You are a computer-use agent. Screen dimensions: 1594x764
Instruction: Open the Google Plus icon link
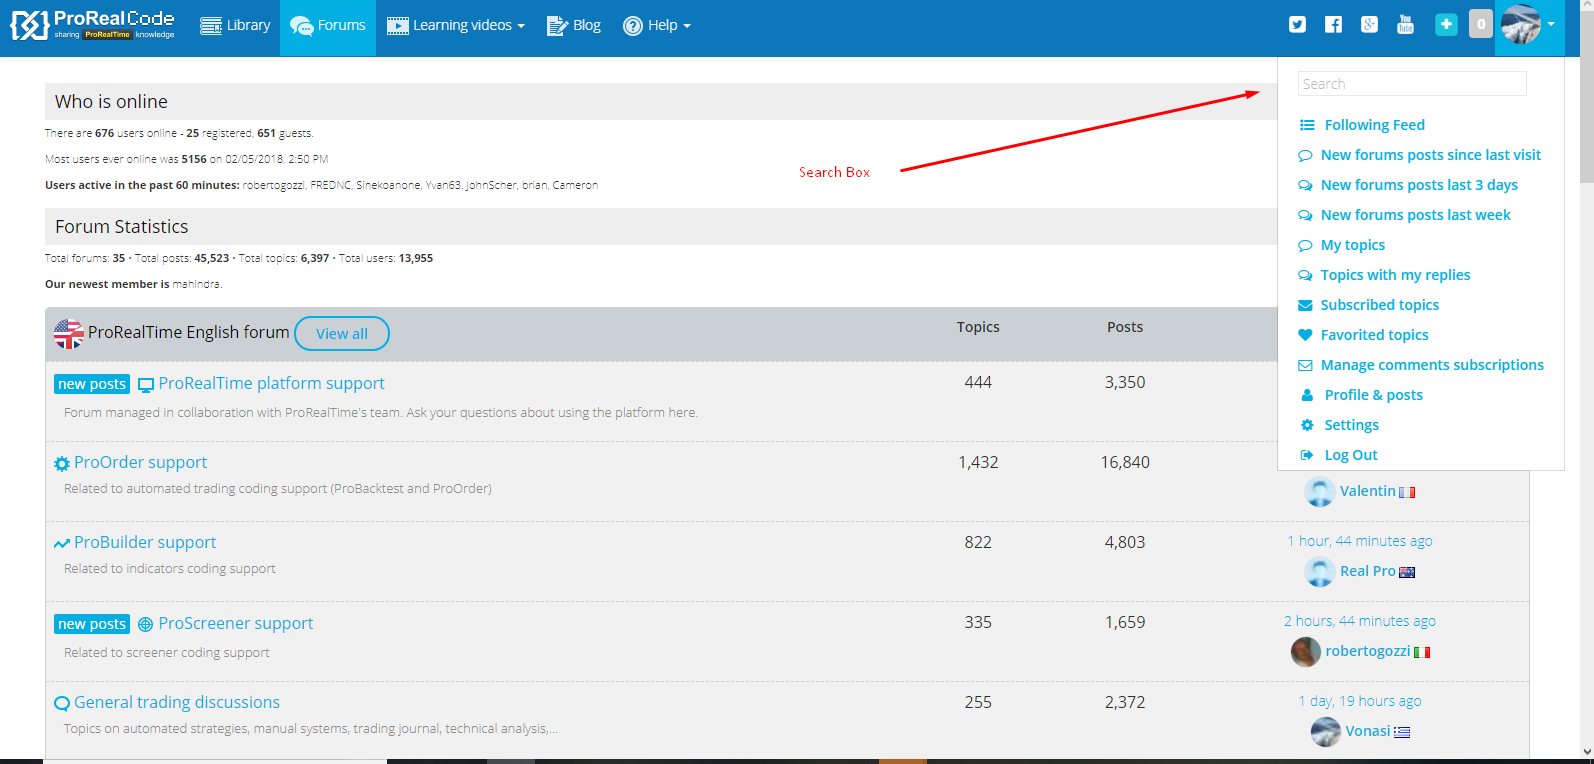[x=1369, y=25]
